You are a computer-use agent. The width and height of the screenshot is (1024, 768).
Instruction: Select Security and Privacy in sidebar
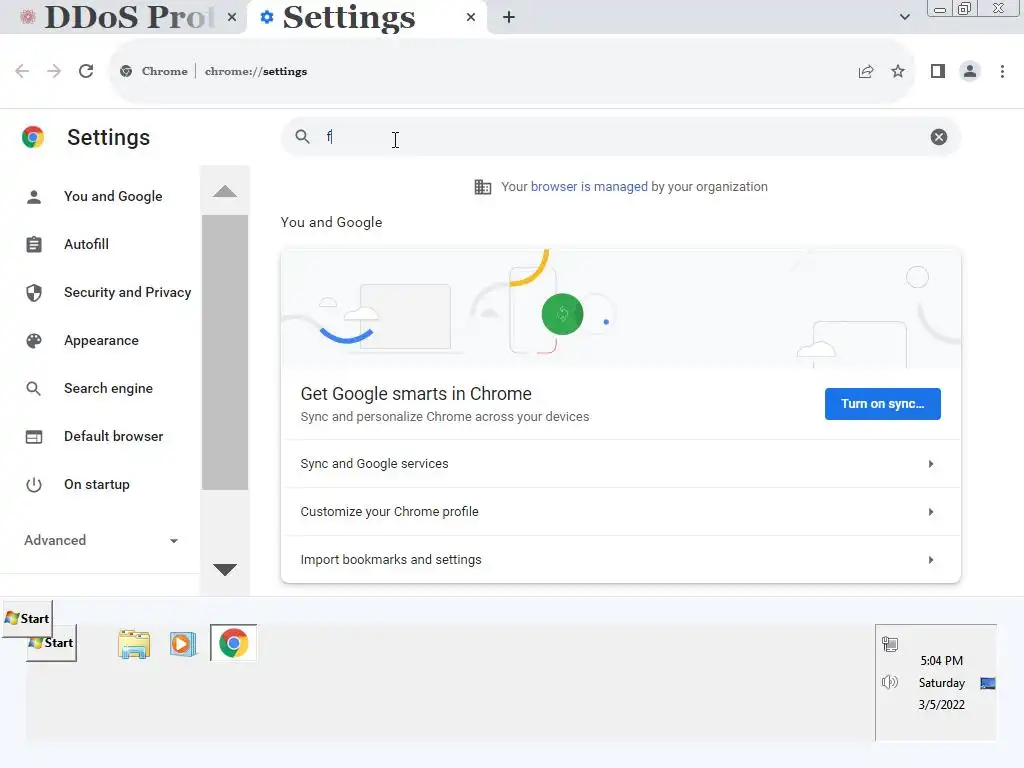click(127, 292)
